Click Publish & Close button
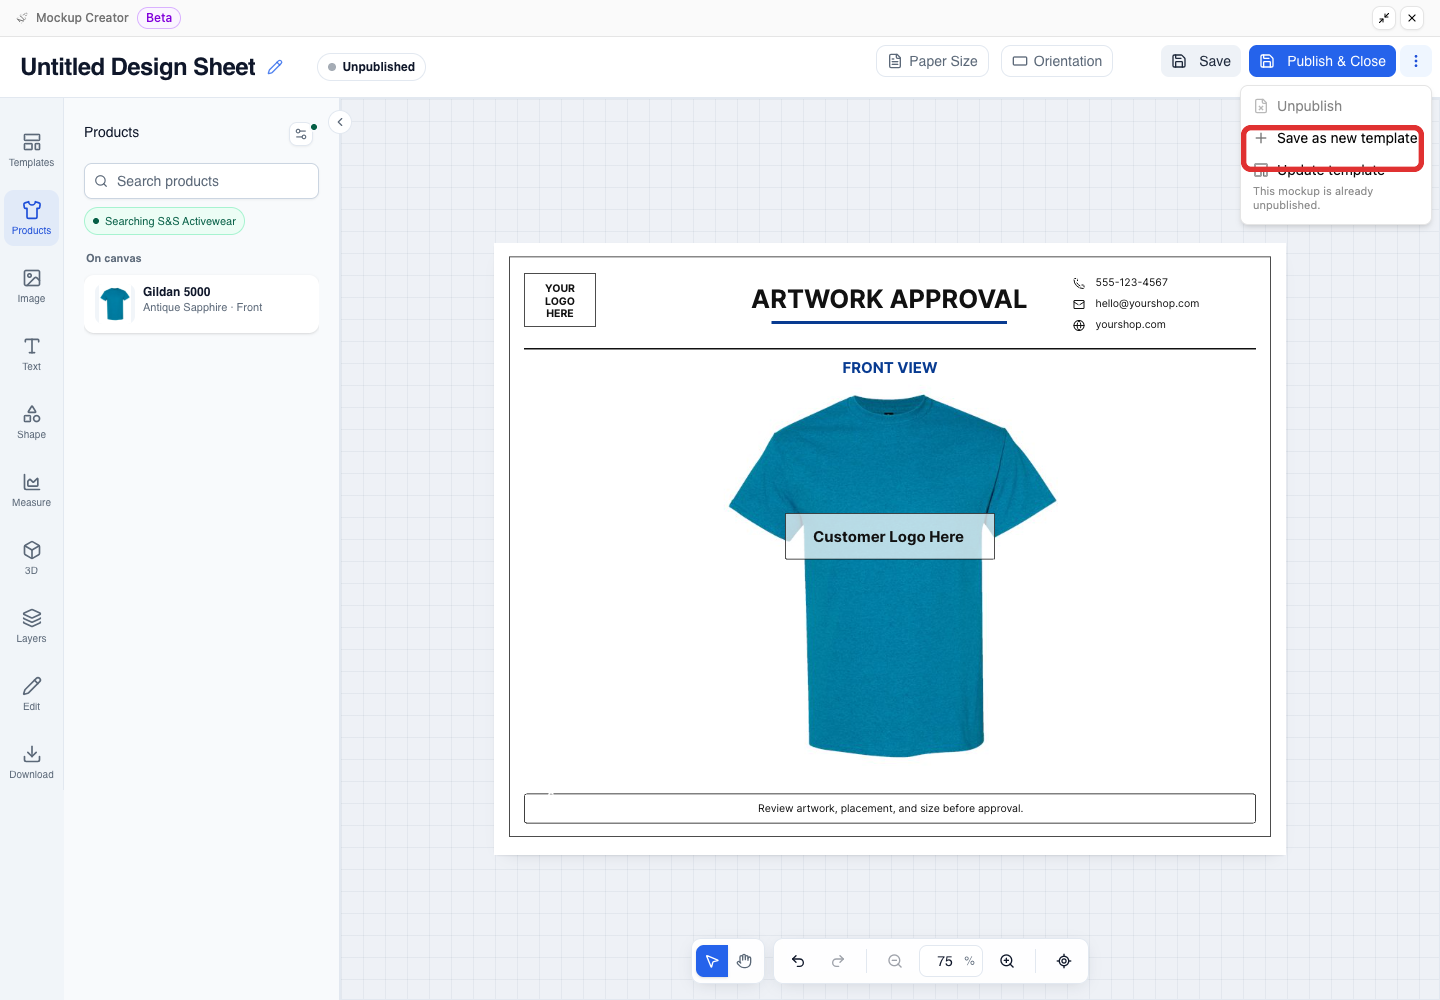Viewport: 1440px width, 1000px height. pos(1322,61)
